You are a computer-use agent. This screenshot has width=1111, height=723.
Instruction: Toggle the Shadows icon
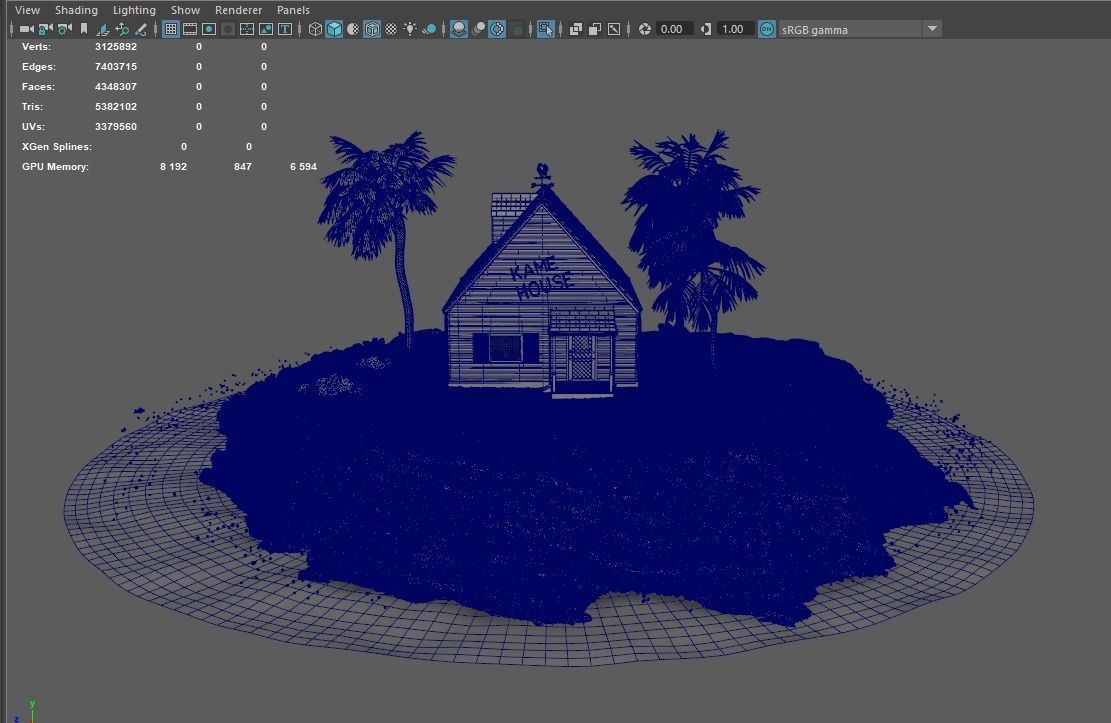click(x=429, y=29)
